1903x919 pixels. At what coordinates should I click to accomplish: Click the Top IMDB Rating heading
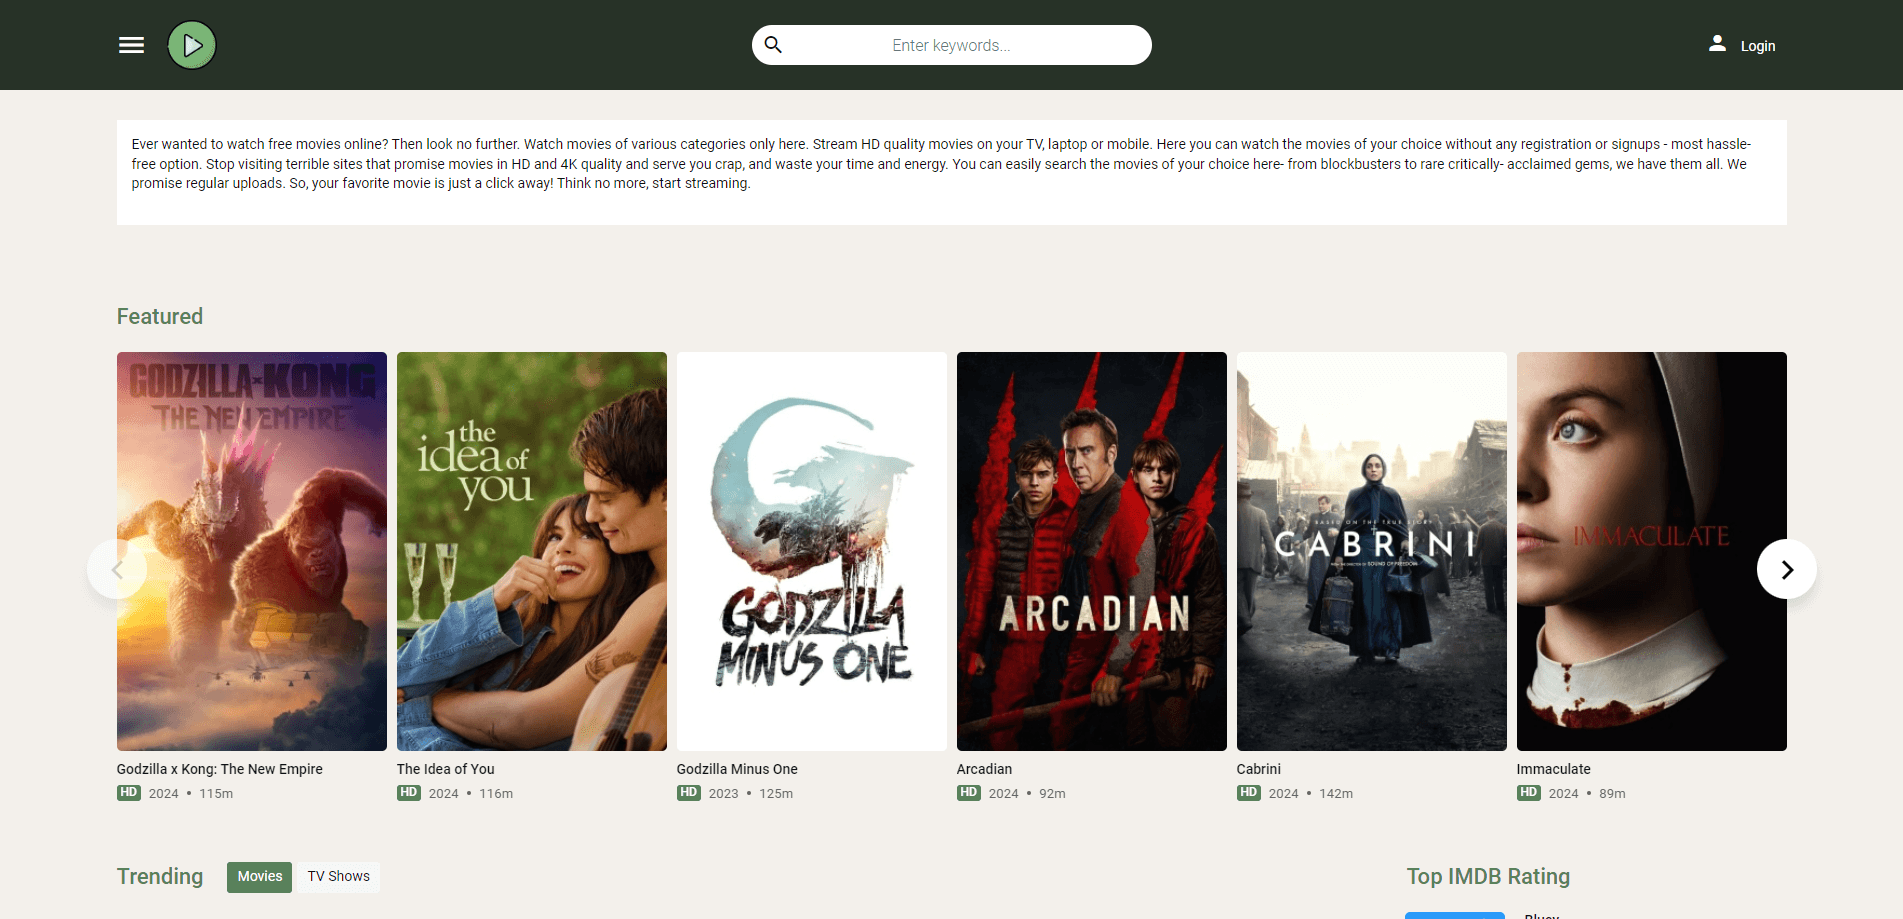pyautogui.click(x=1488, y=877)
